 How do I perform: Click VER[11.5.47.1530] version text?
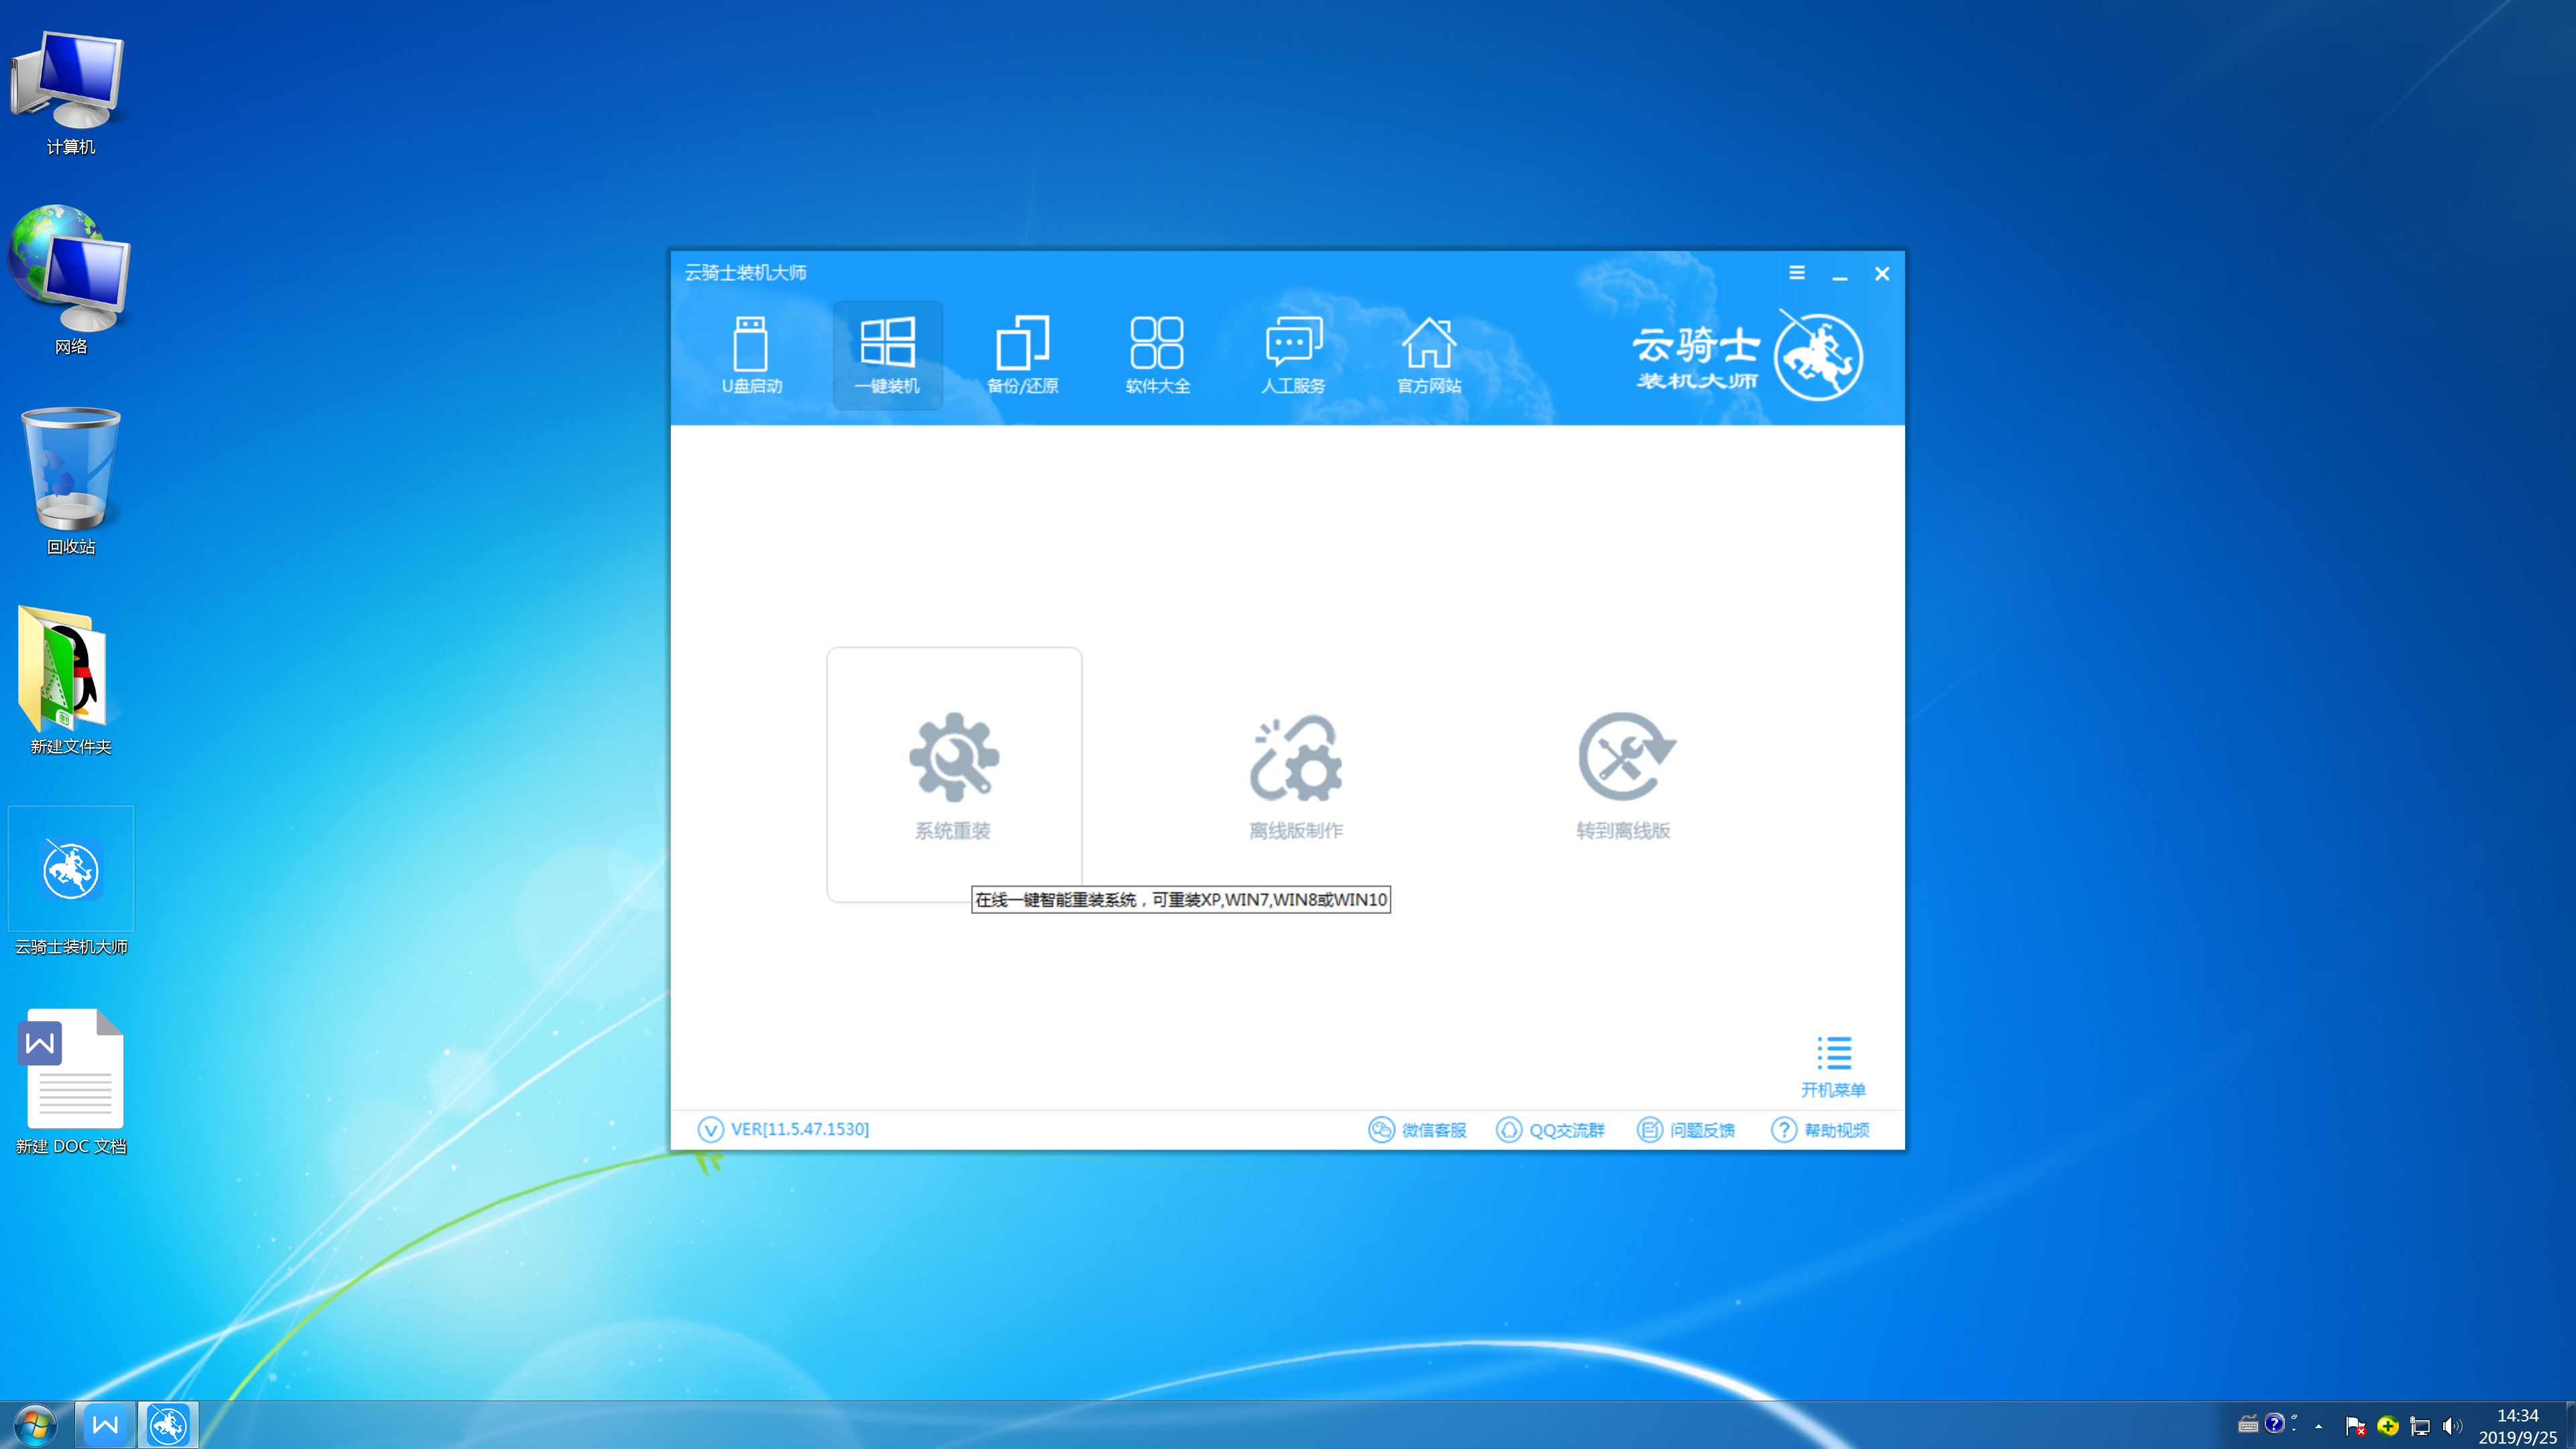tap(800, 1129)
